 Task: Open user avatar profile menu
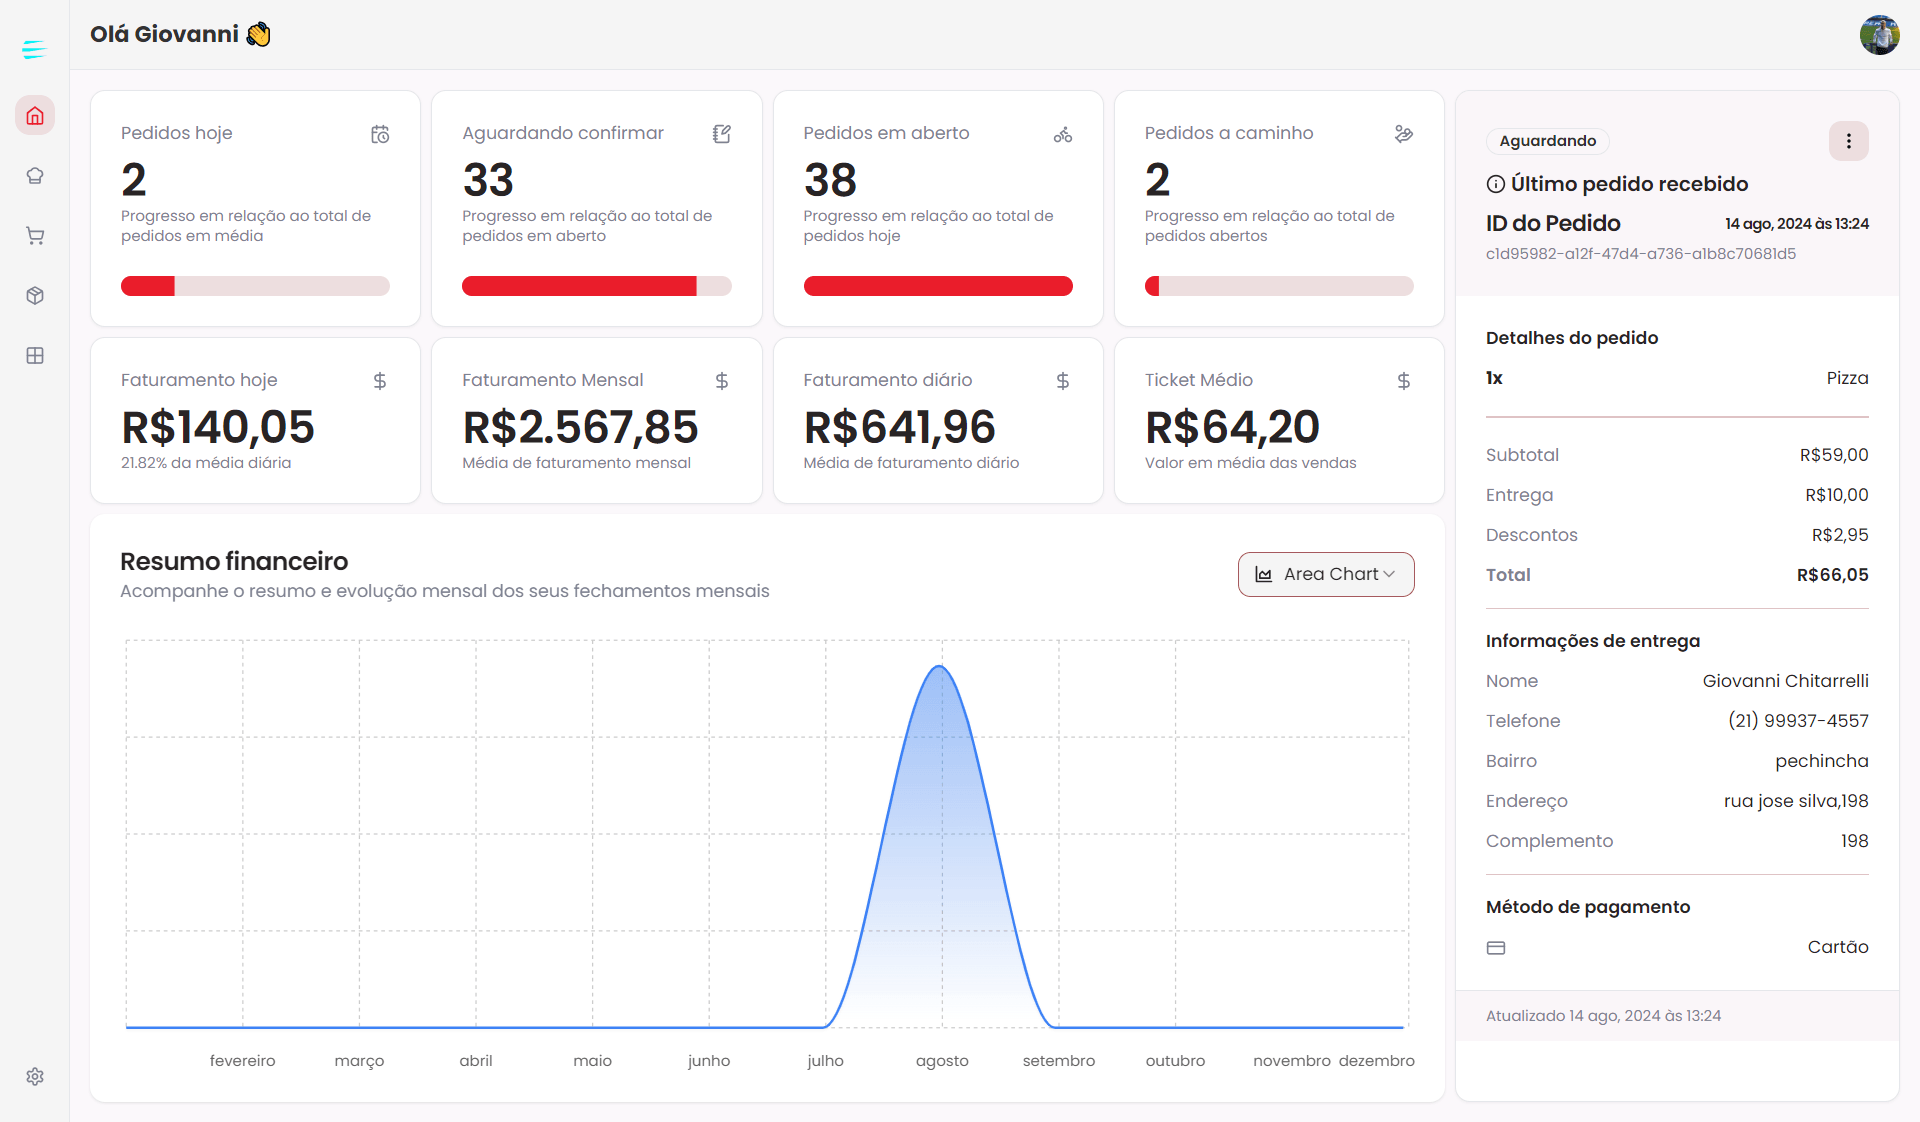(1879, 35)
